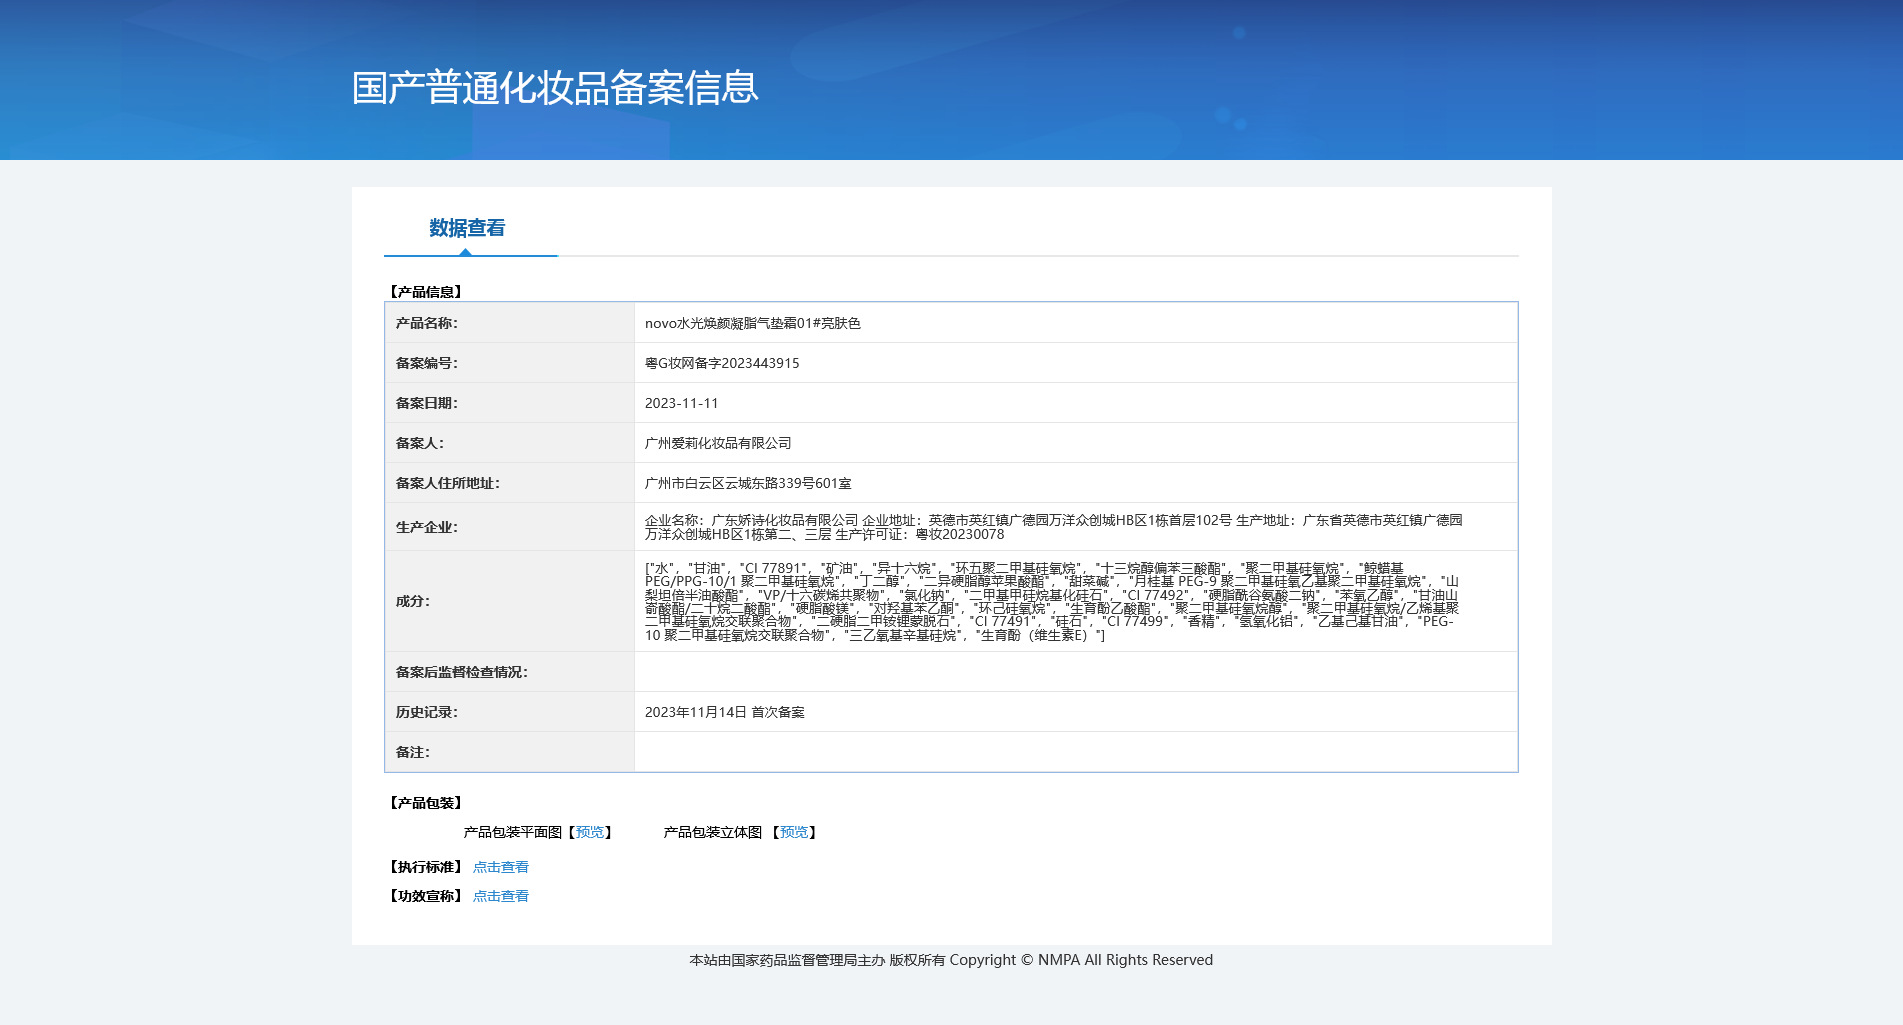Image resolution: width=1903 pixels, height=1025 pixels.
Task: Click the 备案后监督检查情况 row label
Action: 462,672
